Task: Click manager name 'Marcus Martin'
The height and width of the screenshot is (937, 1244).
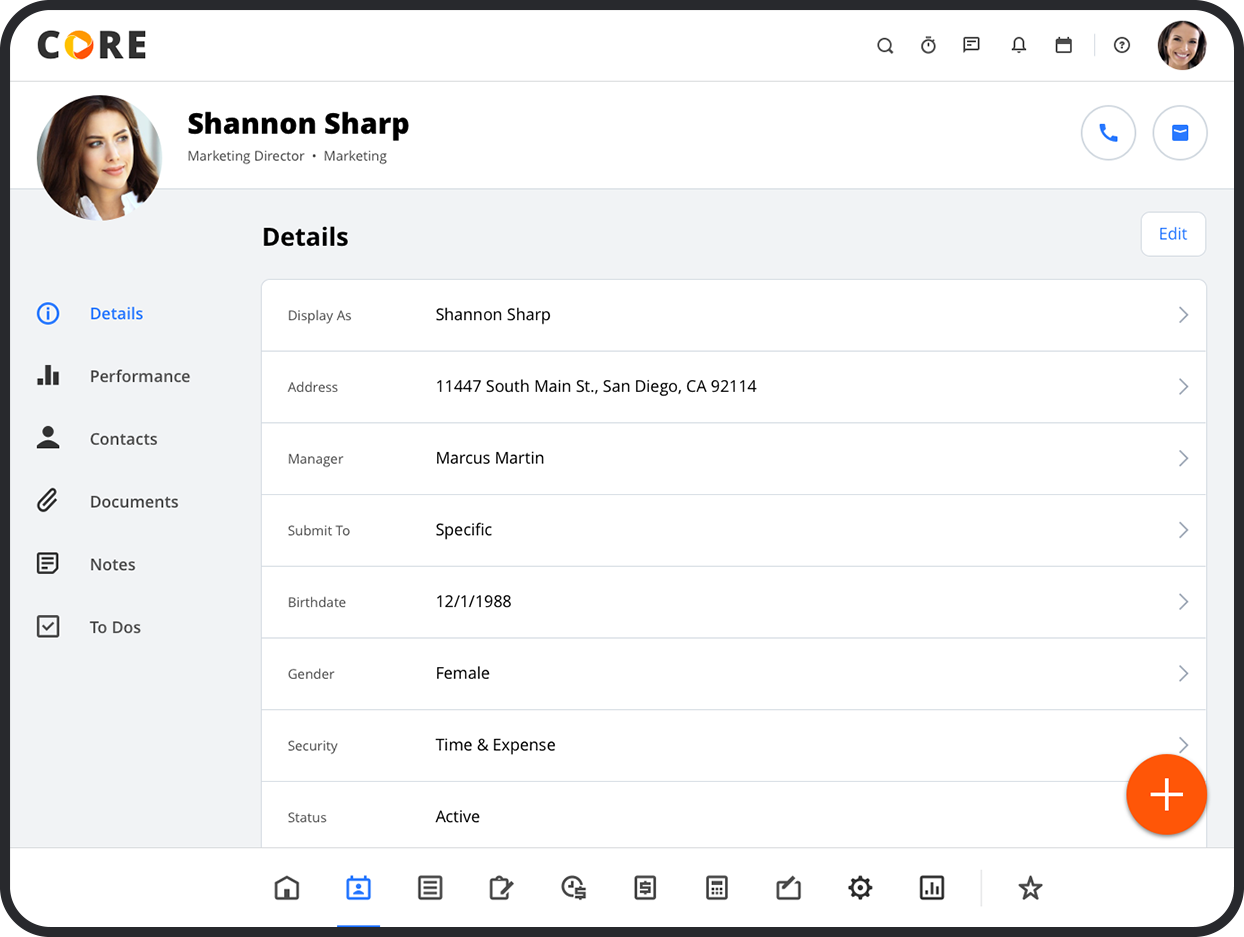Action: tap(490, 458)
